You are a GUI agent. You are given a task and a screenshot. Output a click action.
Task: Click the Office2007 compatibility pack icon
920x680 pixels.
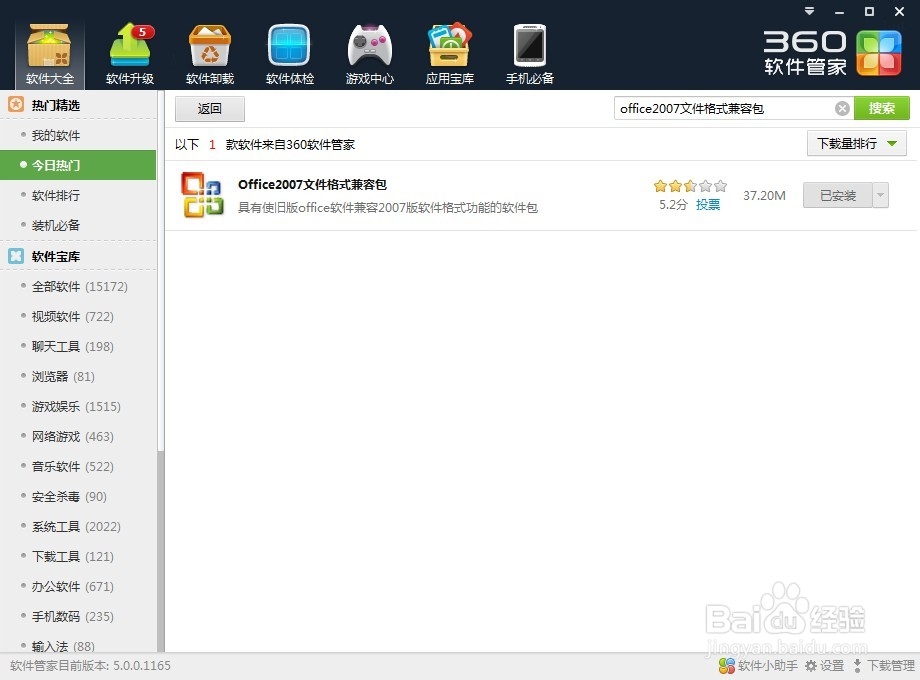coord(202,195)
